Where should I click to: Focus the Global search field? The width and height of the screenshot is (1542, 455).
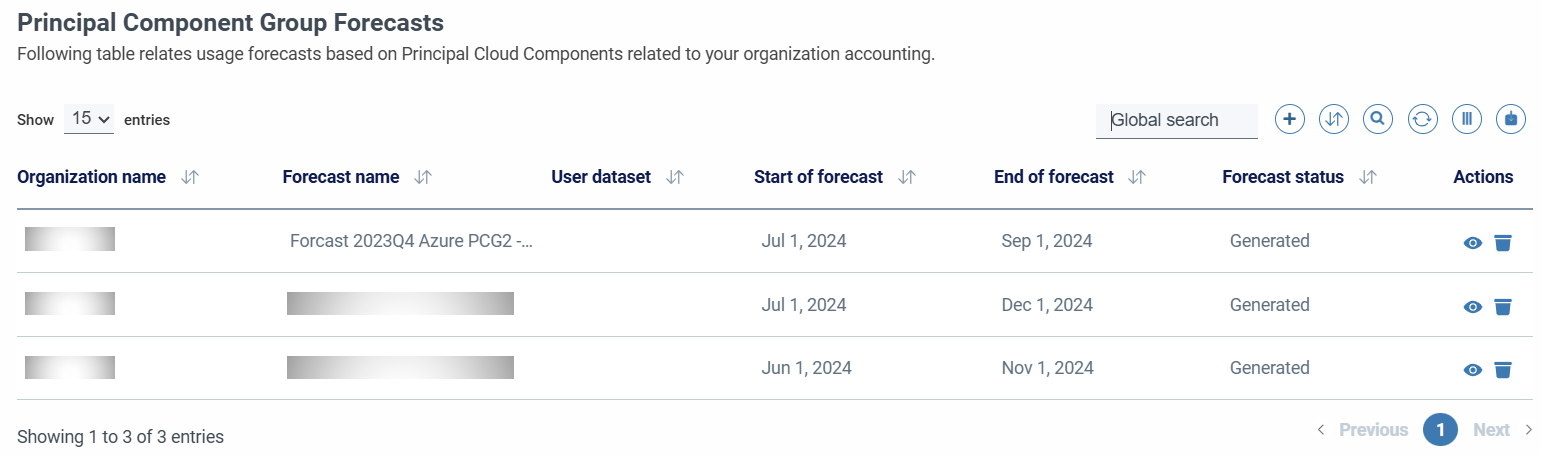pyautogui.click(x=1177, y=121)
